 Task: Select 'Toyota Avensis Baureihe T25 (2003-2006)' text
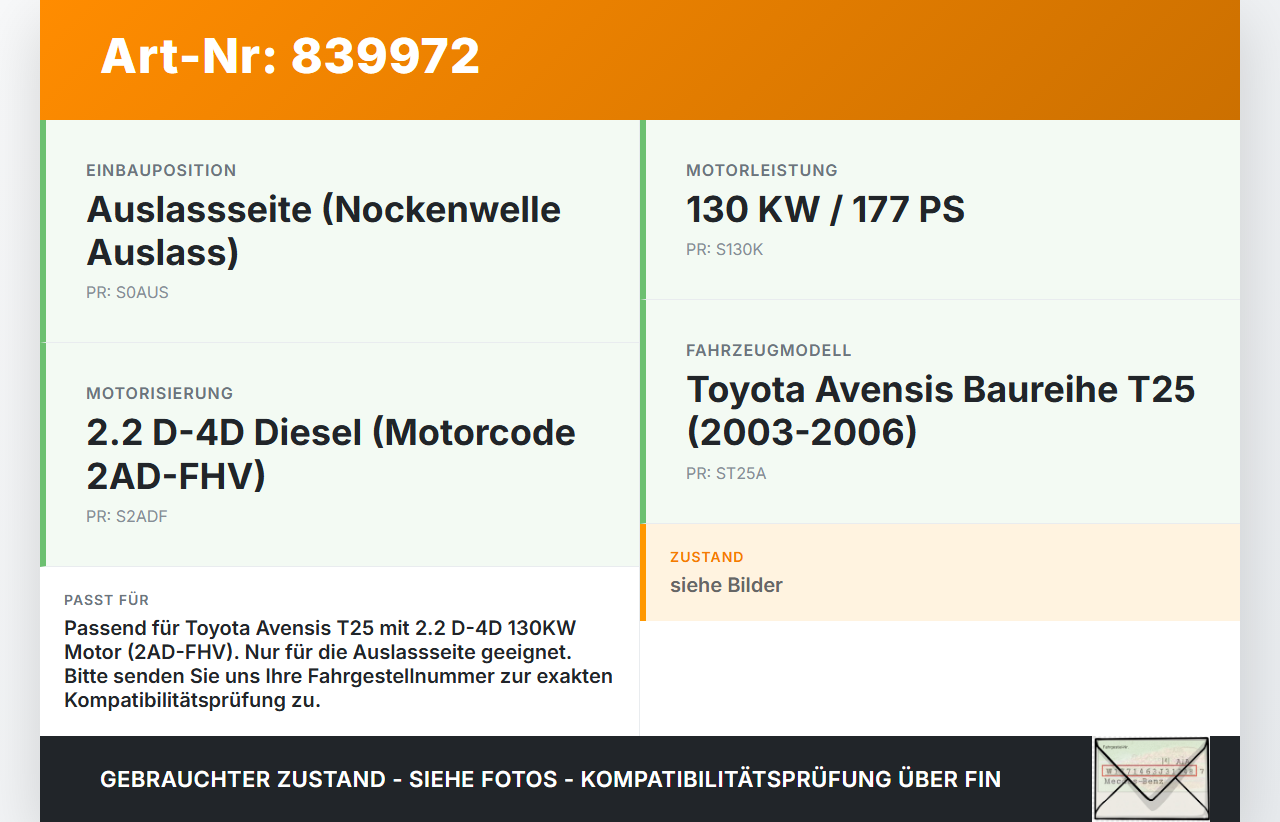tap(941, 410)
